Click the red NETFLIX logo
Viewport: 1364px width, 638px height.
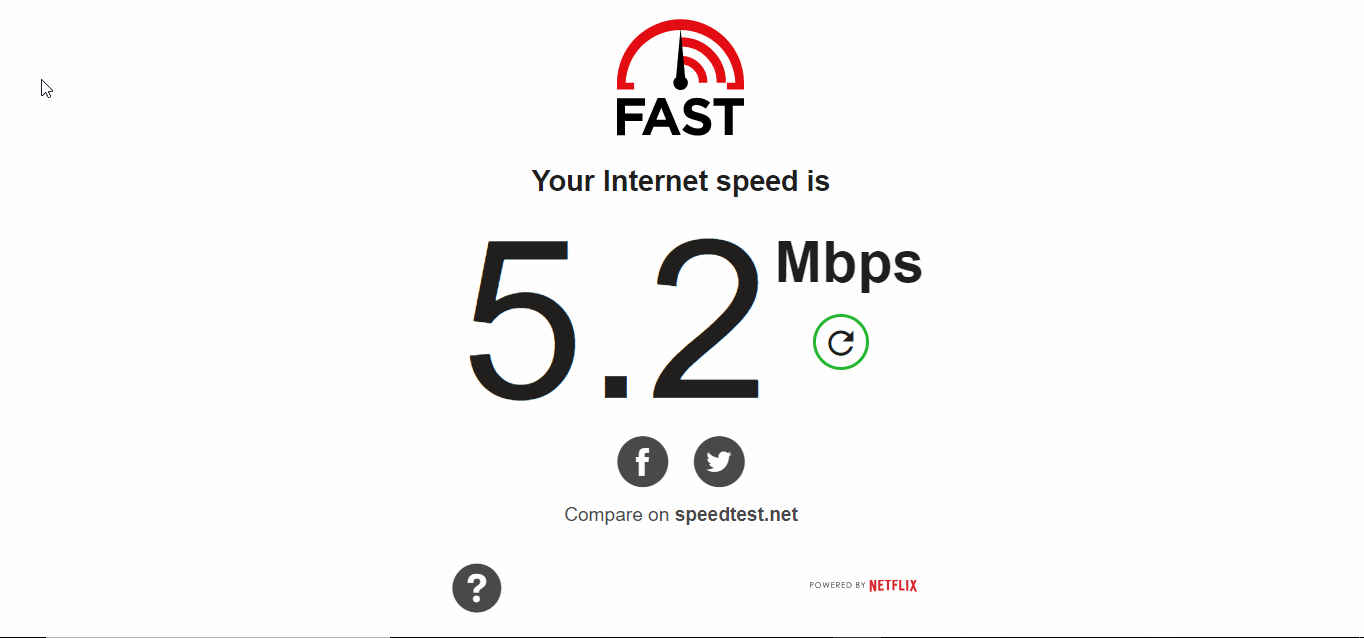coord(893,586)
